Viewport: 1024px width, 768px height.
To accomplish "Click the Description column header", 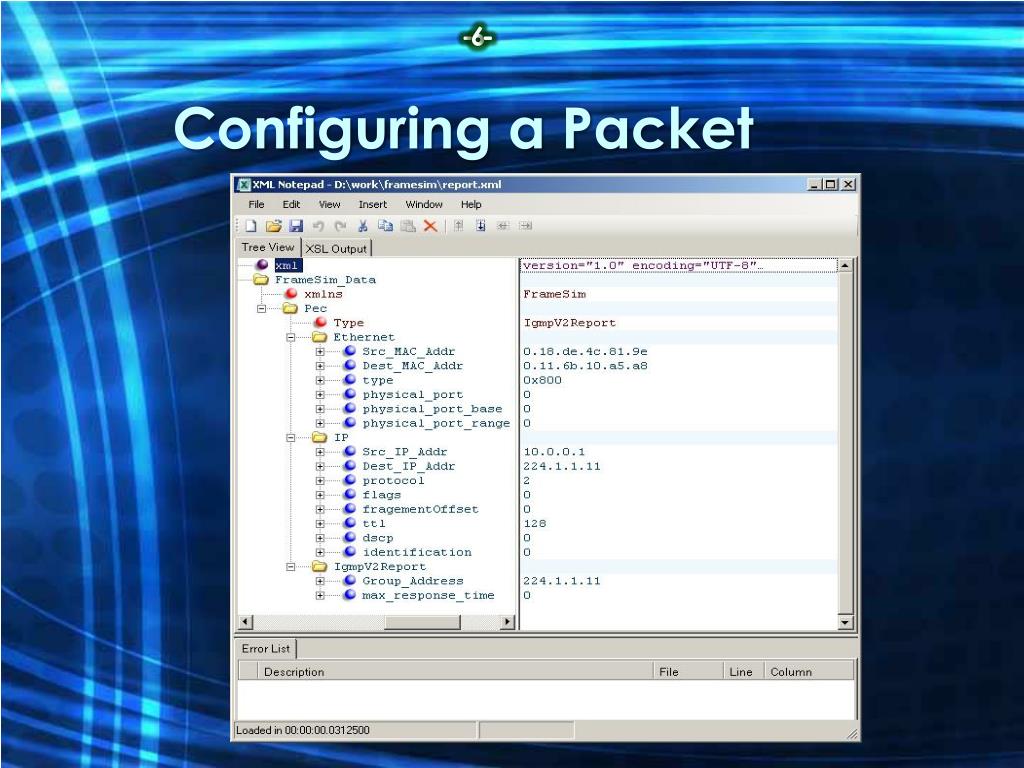I will click(454, 671).
